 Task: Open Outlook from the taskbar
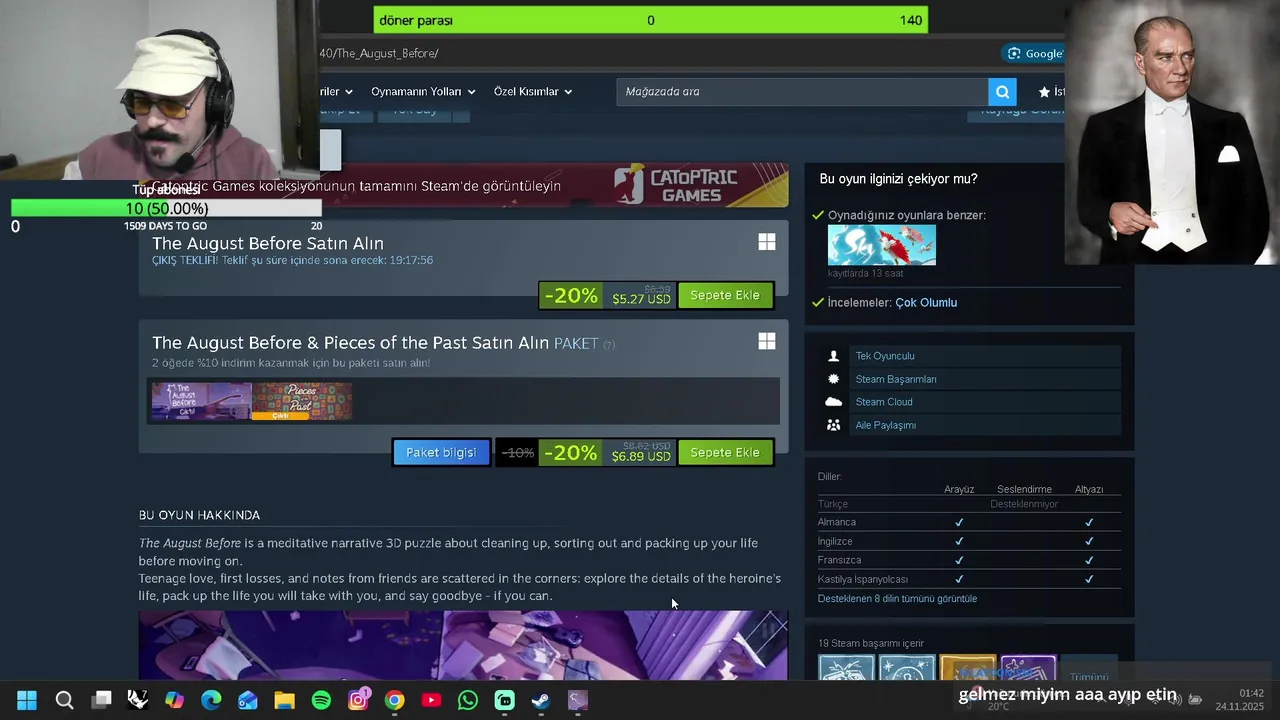tap(248, 701)
